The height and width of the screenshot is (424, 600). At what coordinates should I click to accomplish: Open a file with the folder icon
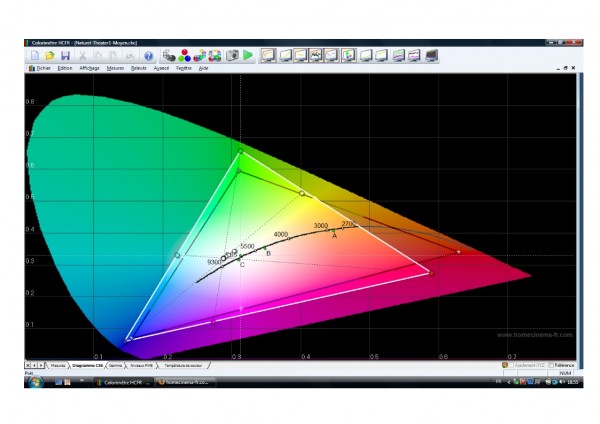tap(49, 56)
